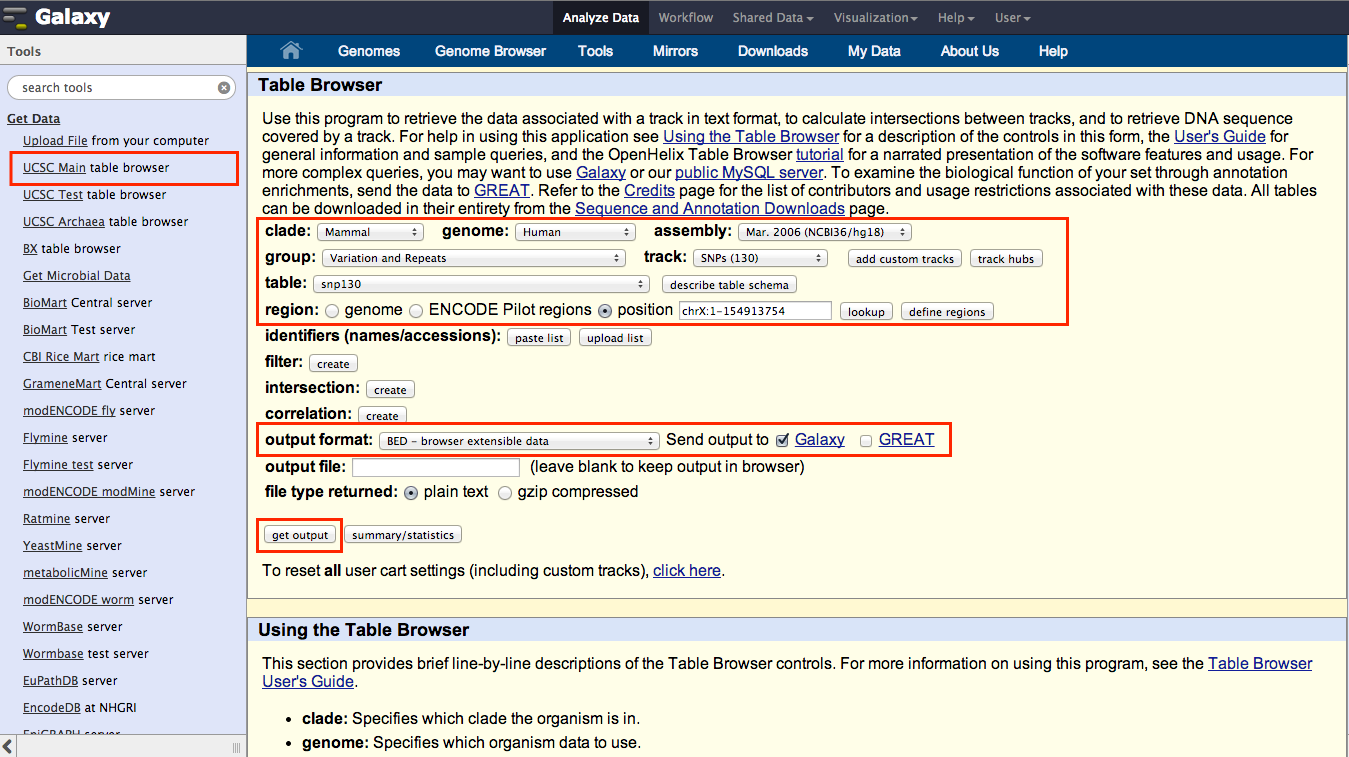Click the get output button
The height and width of the screenshot is (757, 1349).
(x=300, y=535)
